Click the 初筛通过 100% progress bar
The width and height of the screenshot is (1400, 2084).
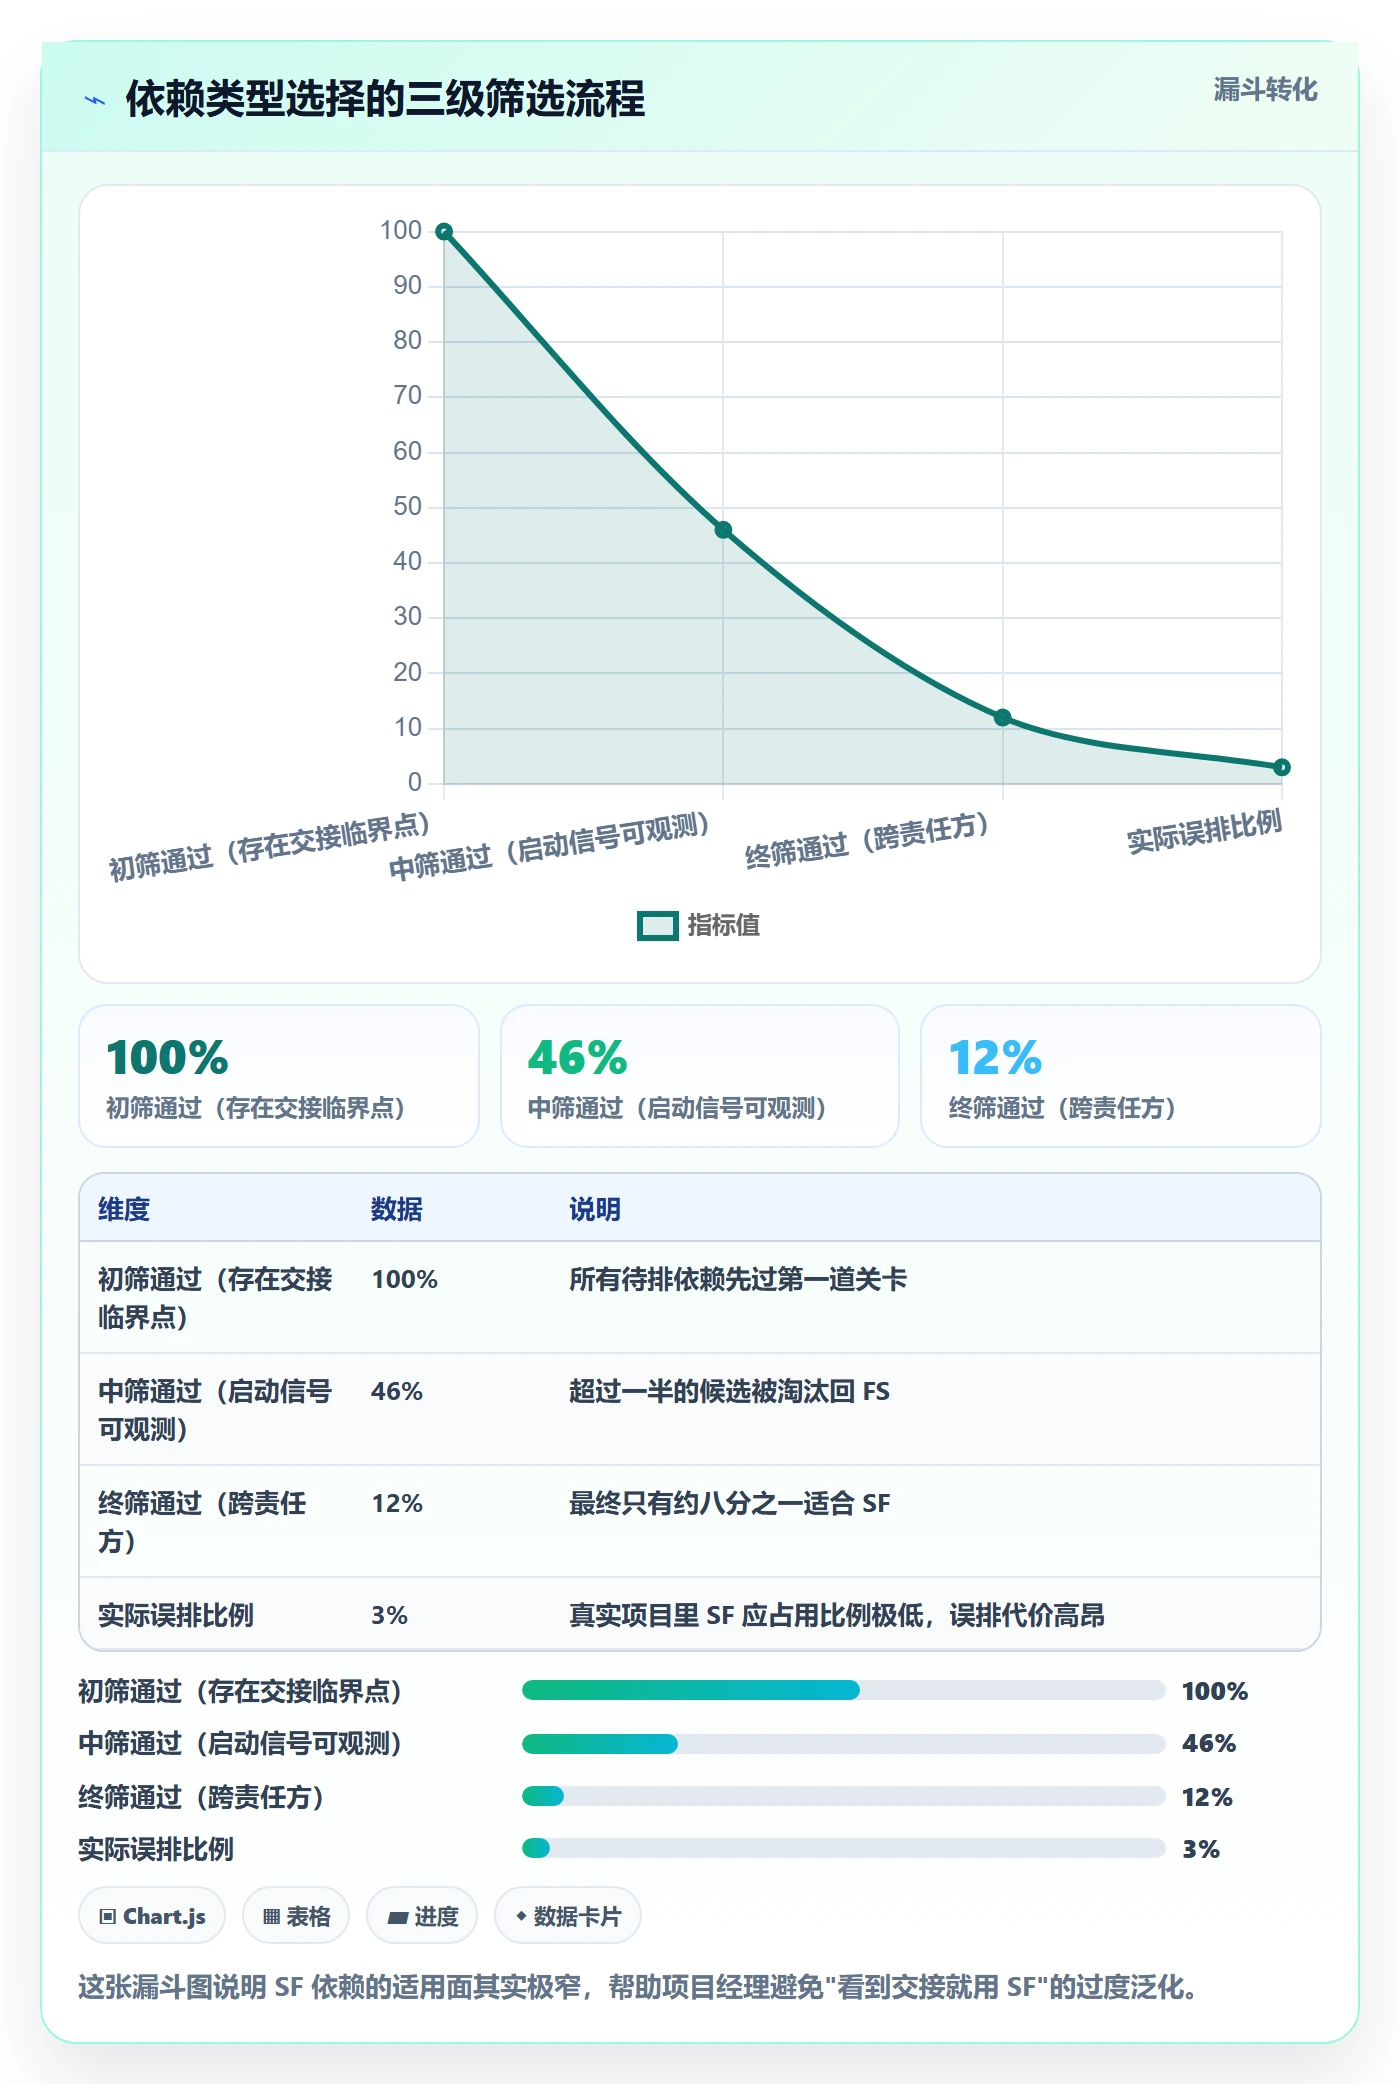(x=843, y=1690)
